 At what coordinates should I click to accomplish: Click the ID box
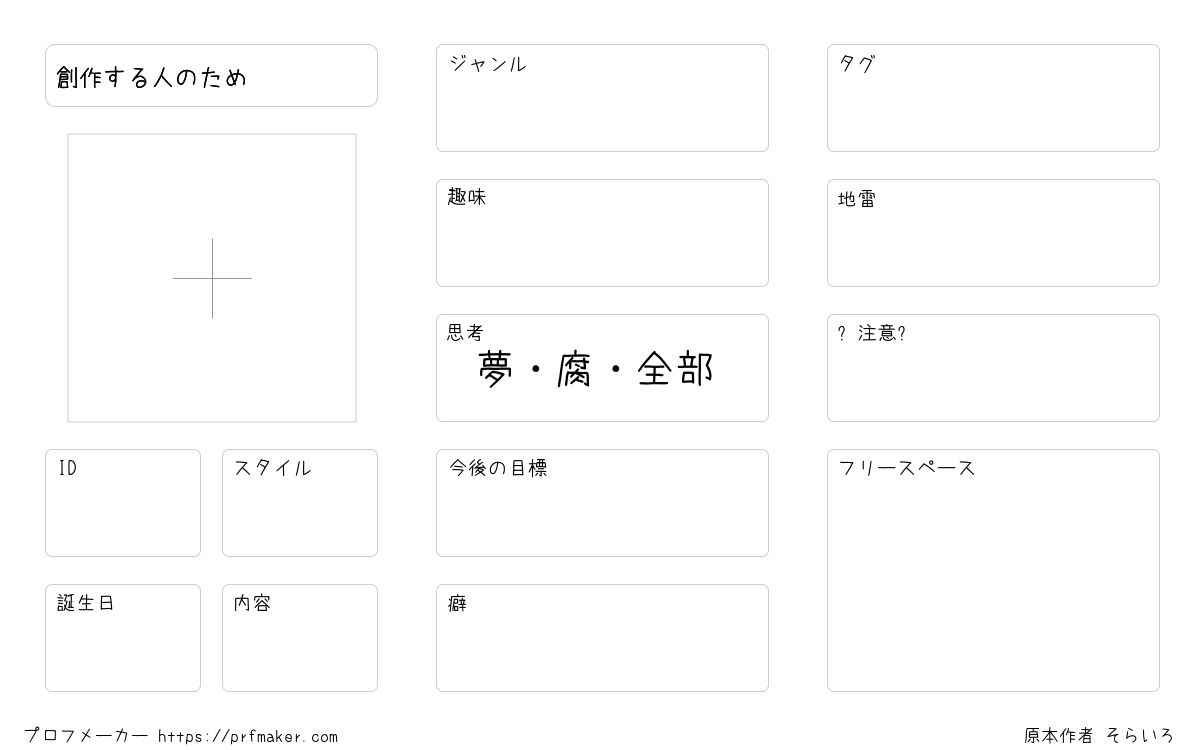123,503
